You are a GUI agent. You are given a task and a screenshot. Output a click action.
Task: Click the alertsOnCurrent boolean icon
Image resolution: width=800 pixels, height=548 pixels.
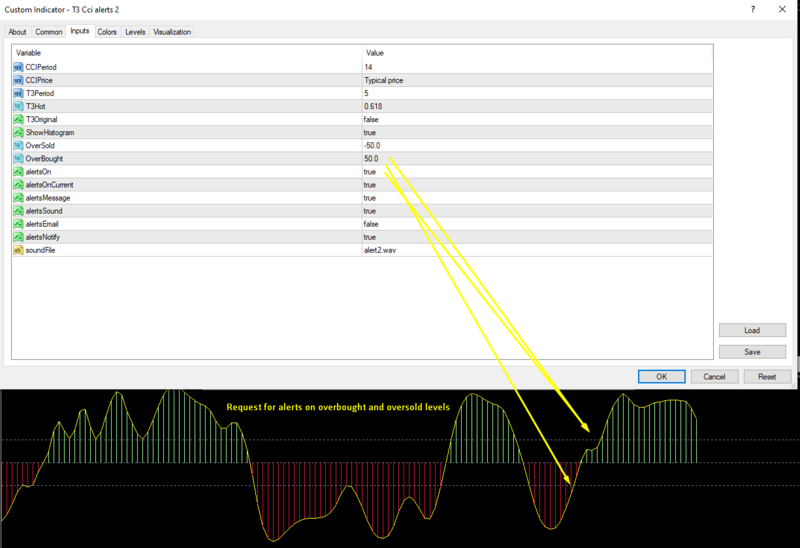coord(18,185)
